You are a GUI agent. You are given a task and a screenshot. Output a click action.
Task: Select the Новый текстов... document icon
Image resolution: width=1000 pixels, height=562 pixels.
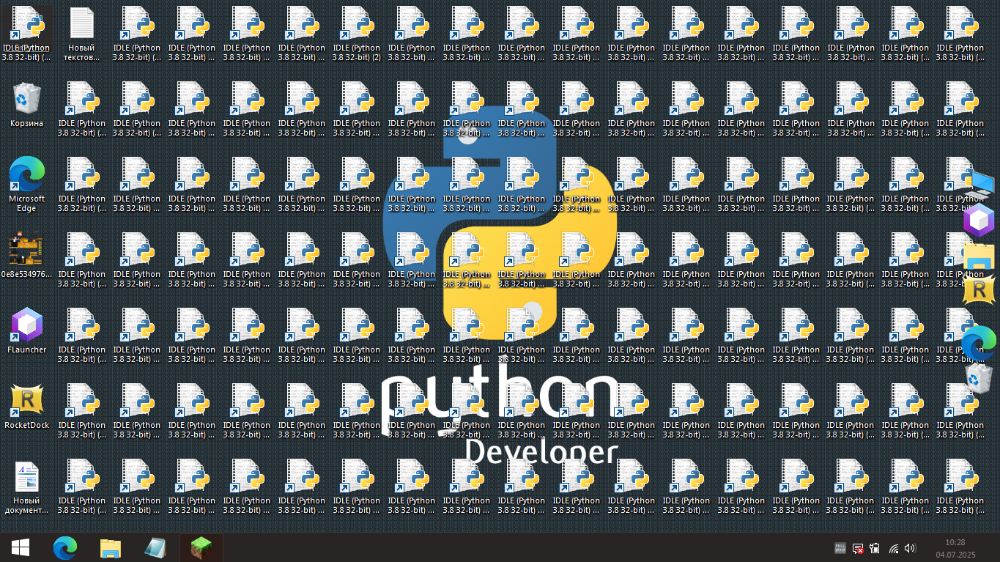click(x=82, y=33)
